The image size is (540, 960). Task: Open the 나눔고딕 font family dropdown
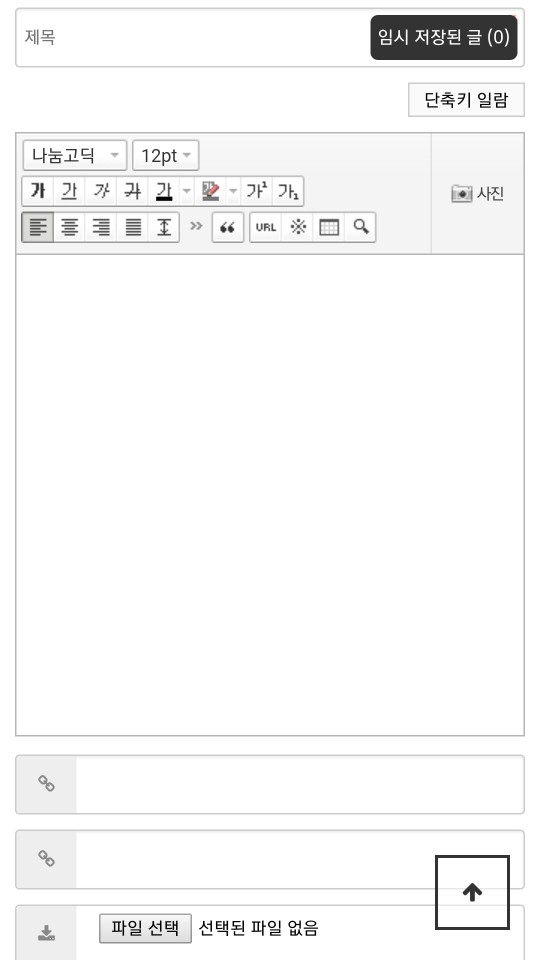pyautogui.click(x=75, y=156)
